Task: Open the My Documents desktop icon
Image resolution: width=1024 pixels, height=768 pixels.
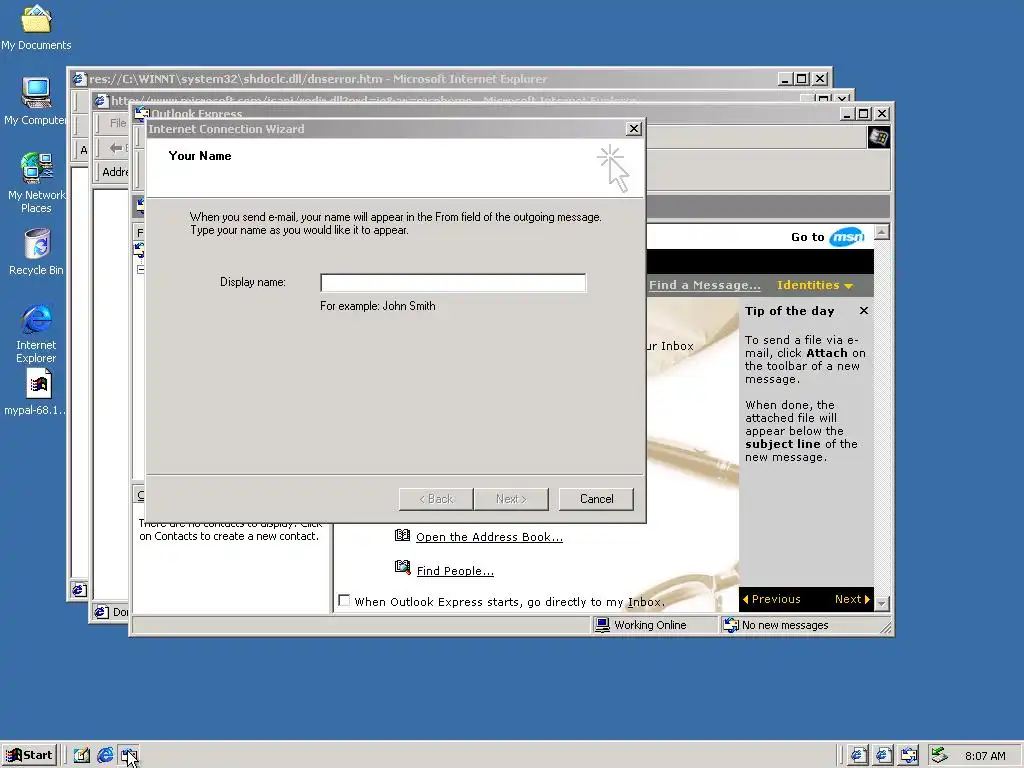Action: tap(36, 27)
